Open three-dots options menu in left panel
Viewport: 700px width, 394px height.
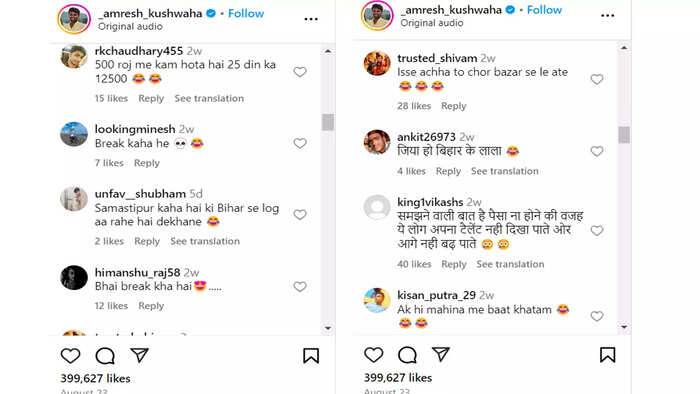point(311,19)
